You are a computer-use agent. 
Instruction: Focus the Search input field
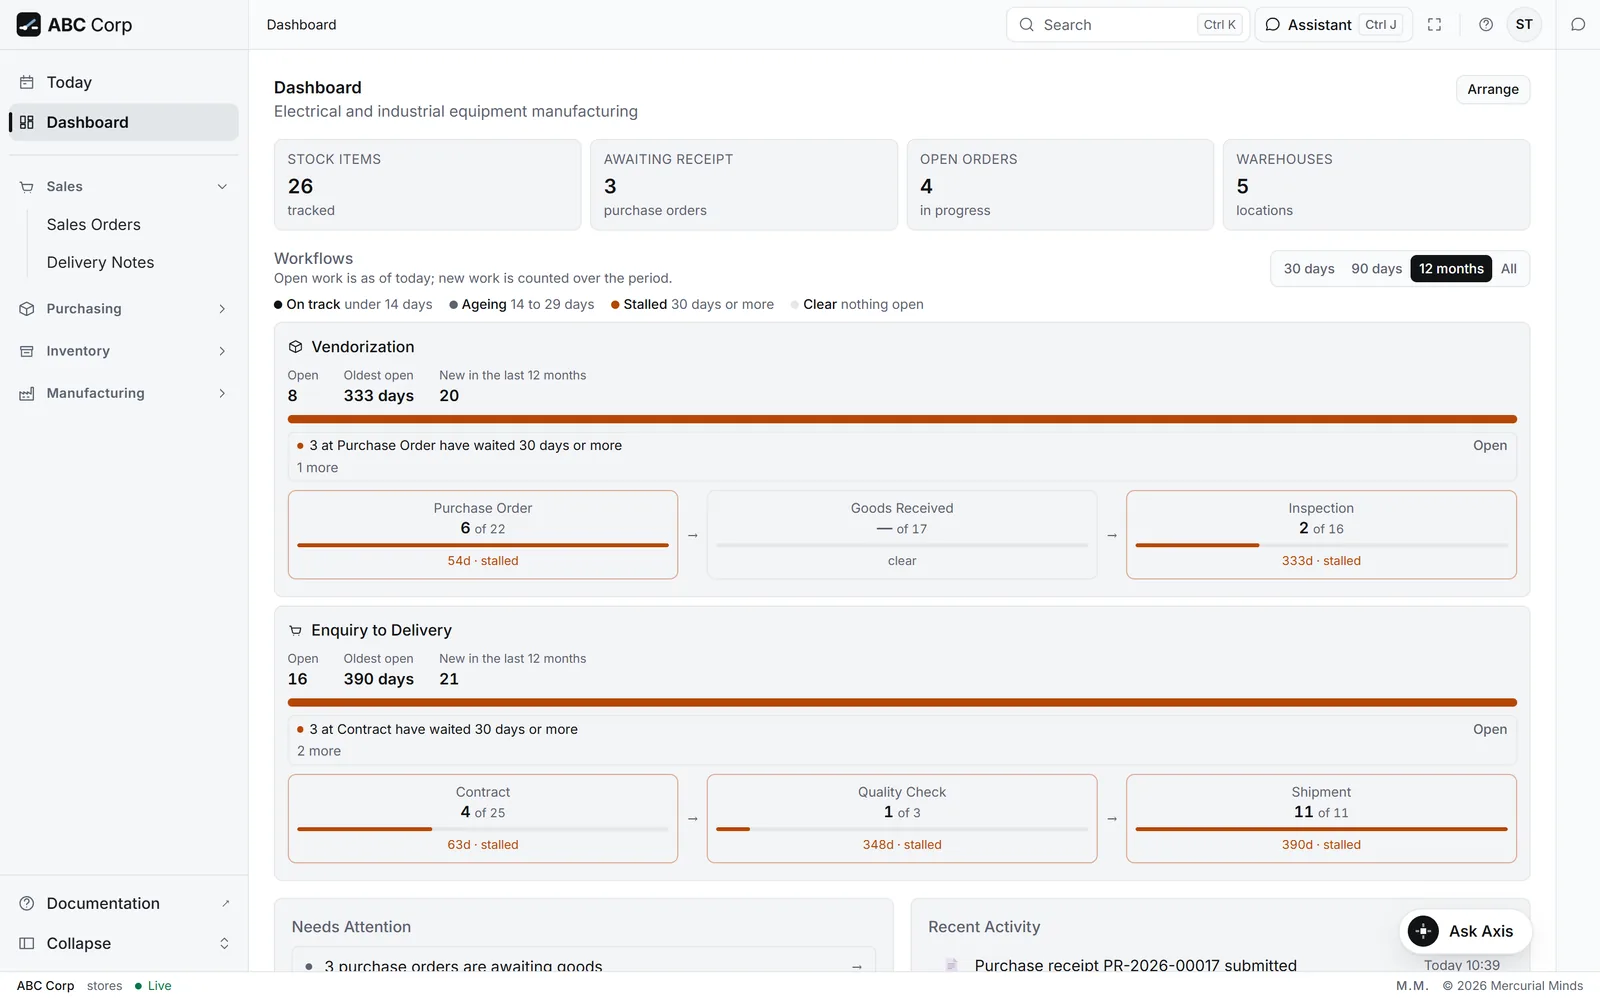coord(1128,25)
